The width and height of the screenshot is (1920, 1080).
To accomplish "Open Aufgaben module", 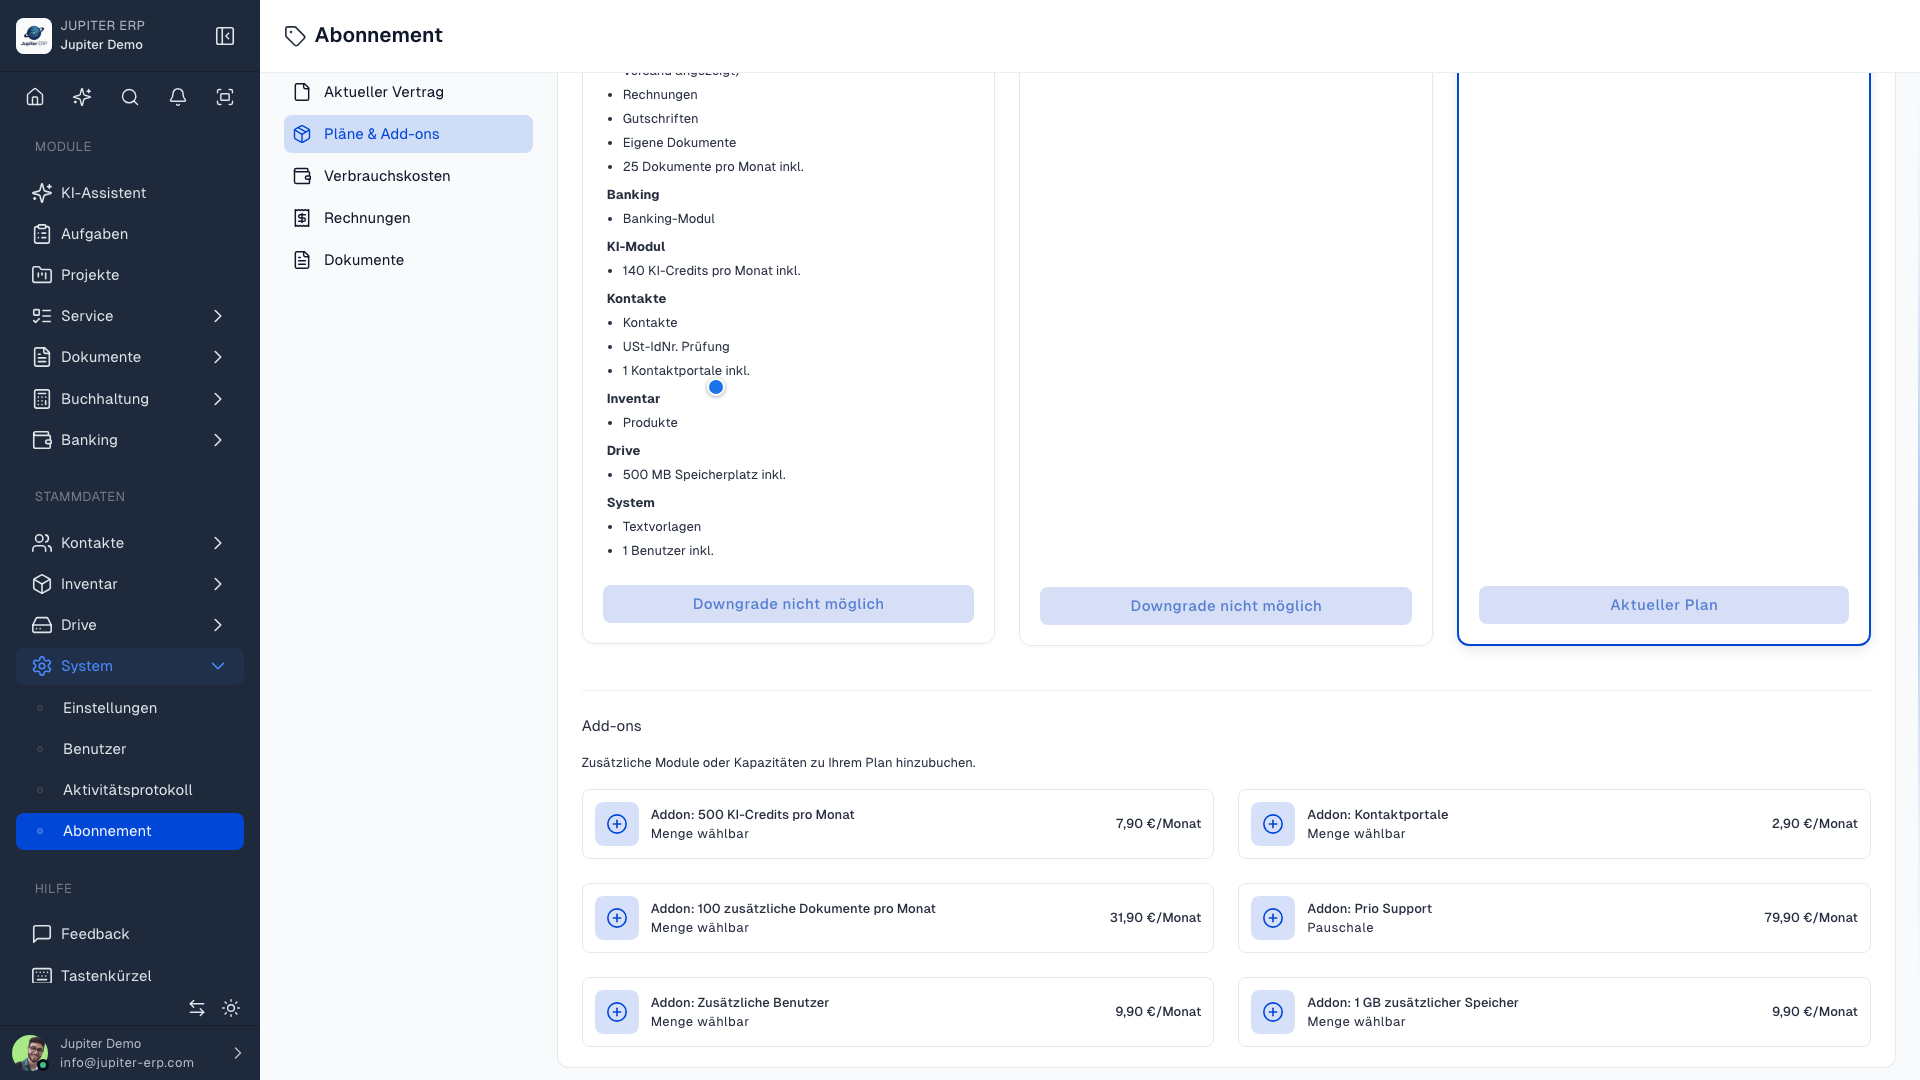I will coord(130,234).
